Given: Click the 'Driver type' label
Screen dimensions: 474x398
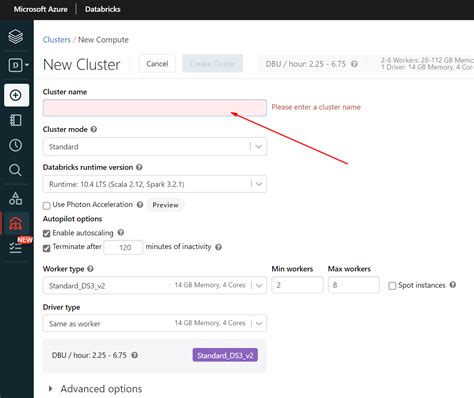Looking at the screenshot, I should 61,307.
